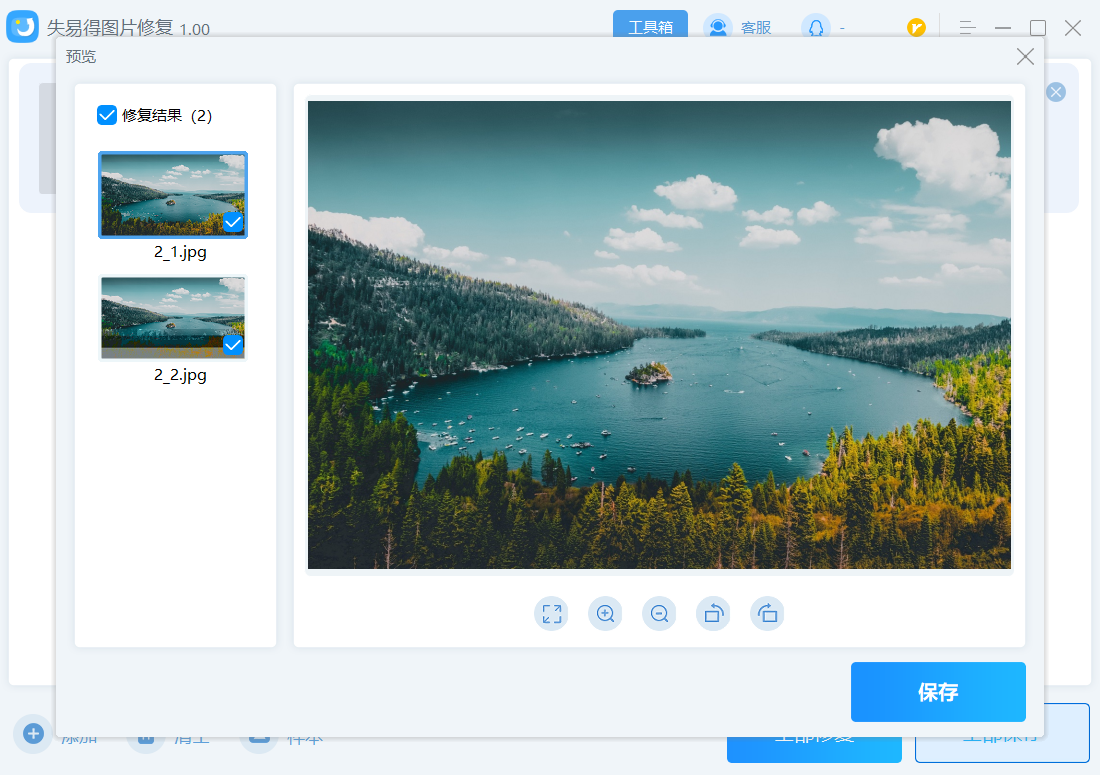
Task: Click the add plus icon in the main window
Action: coord(33,734)
